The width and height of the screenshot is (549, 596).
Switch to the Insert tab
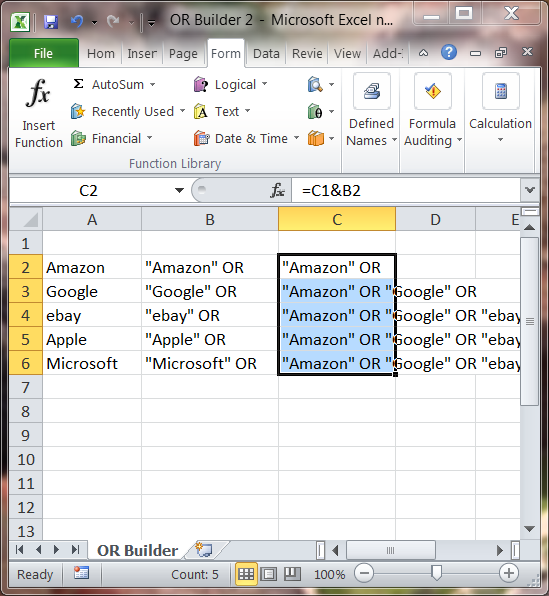142,54
